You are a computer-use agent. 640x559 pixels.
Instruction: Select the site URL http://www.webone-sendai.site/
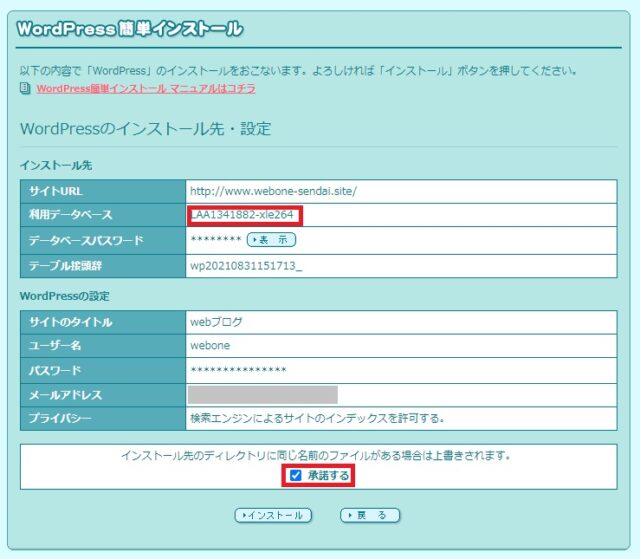(273, 191)
